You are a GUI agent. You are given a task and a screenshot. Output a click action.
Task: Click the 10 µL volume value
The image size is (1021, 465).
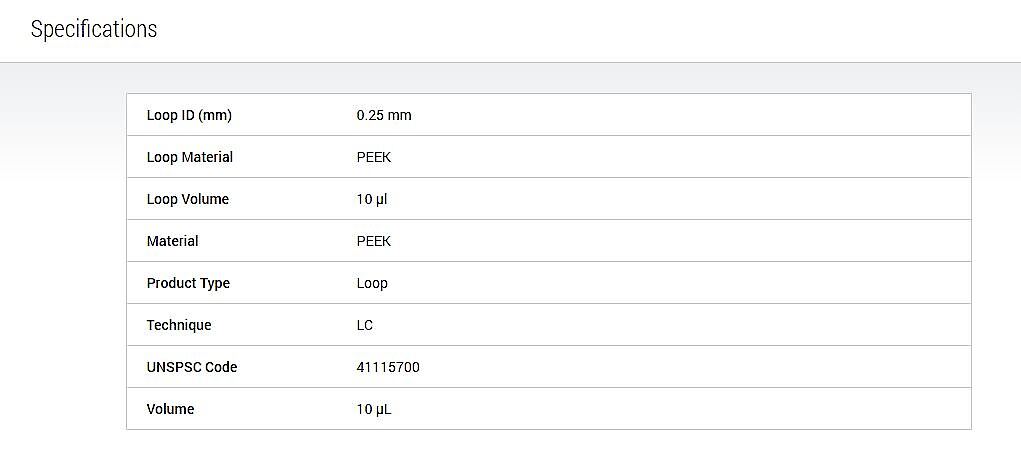pos(374,409)
